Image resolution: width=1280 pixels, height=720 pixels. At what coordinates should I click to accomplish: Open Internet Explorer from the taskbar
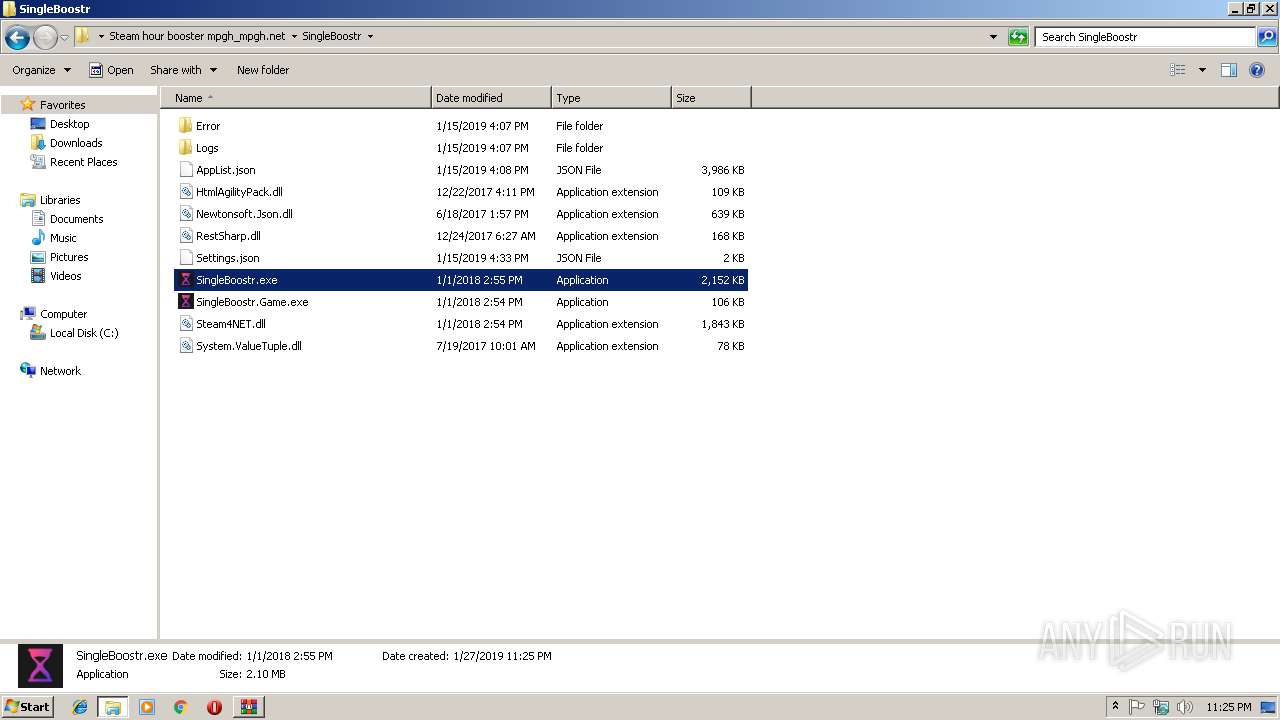click(x=80, y=707)
